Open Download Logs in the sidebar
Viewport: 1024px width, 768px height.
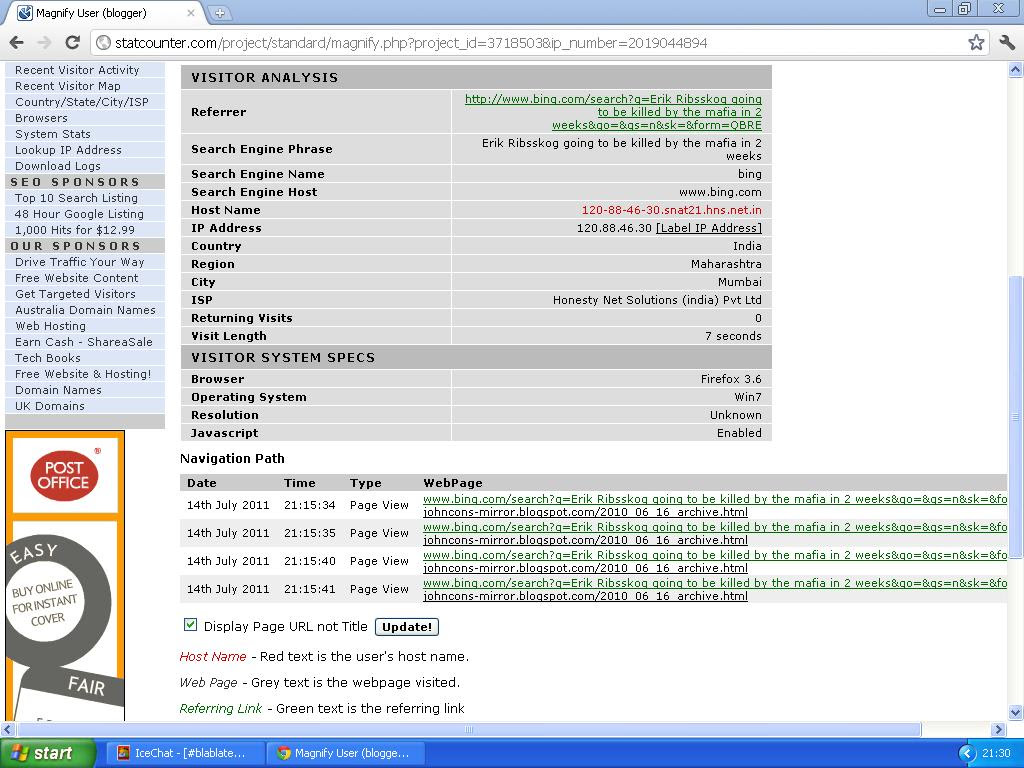tap(58, 166)
